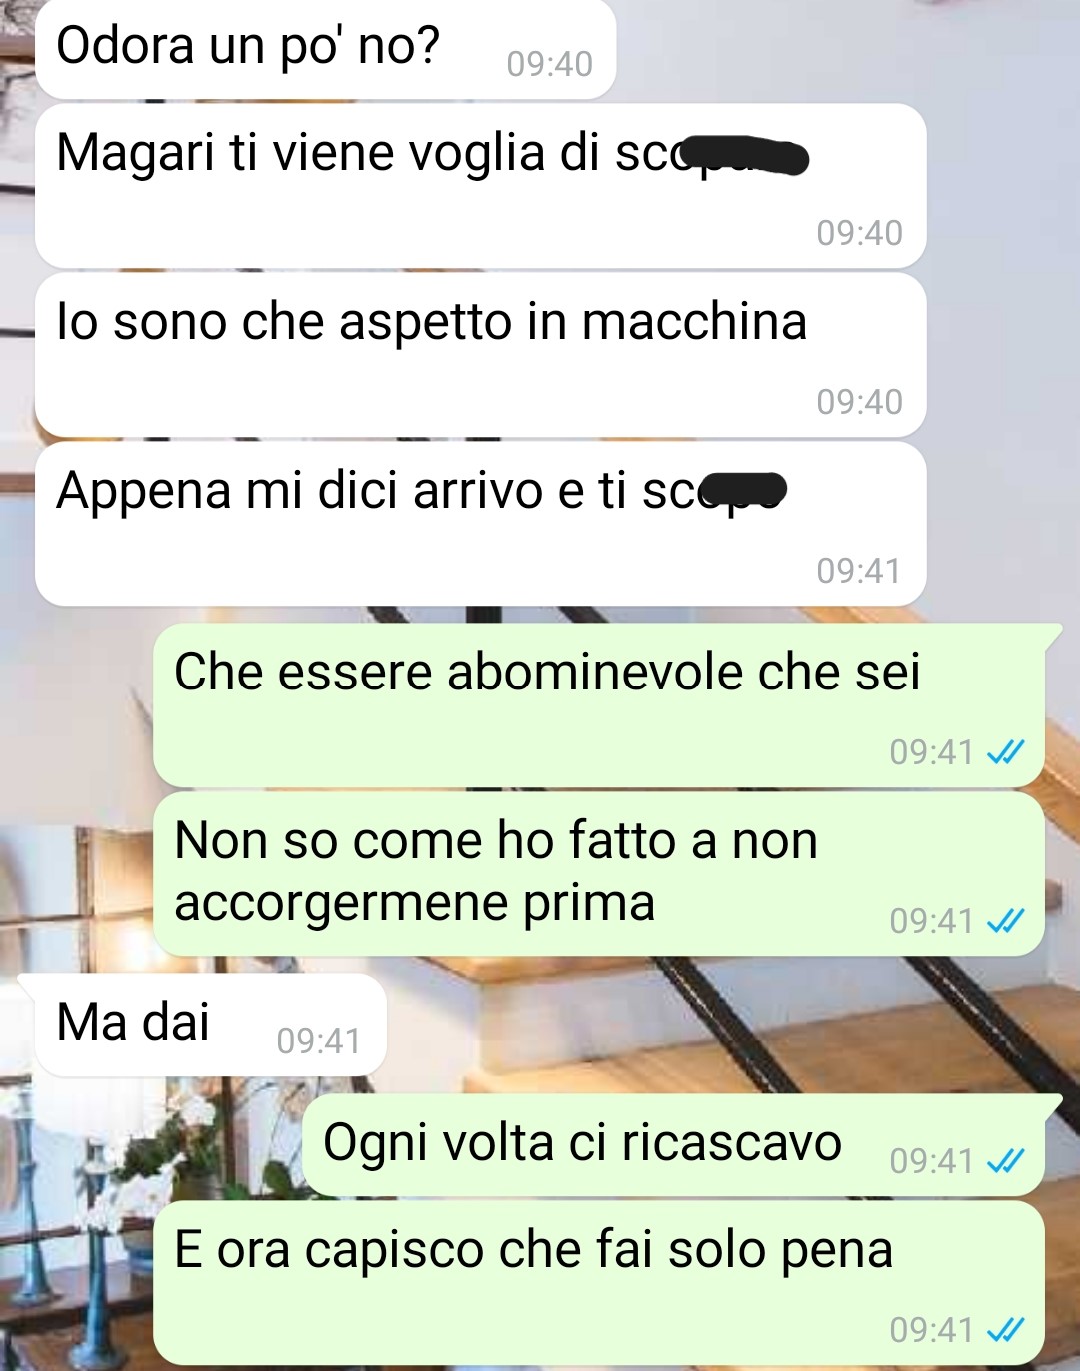
Task: Tap the 'Odora un po' no?' message
Action: (x=325, y=47)
